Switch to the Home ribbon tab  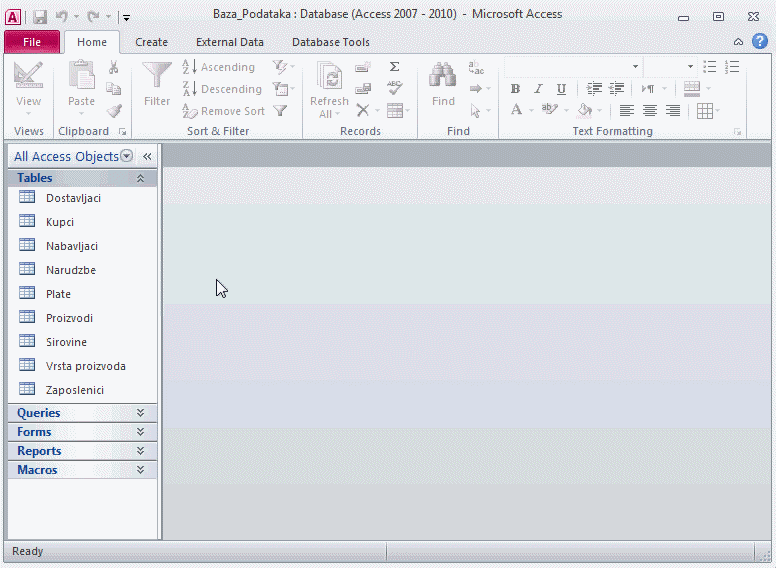[92, 42]
